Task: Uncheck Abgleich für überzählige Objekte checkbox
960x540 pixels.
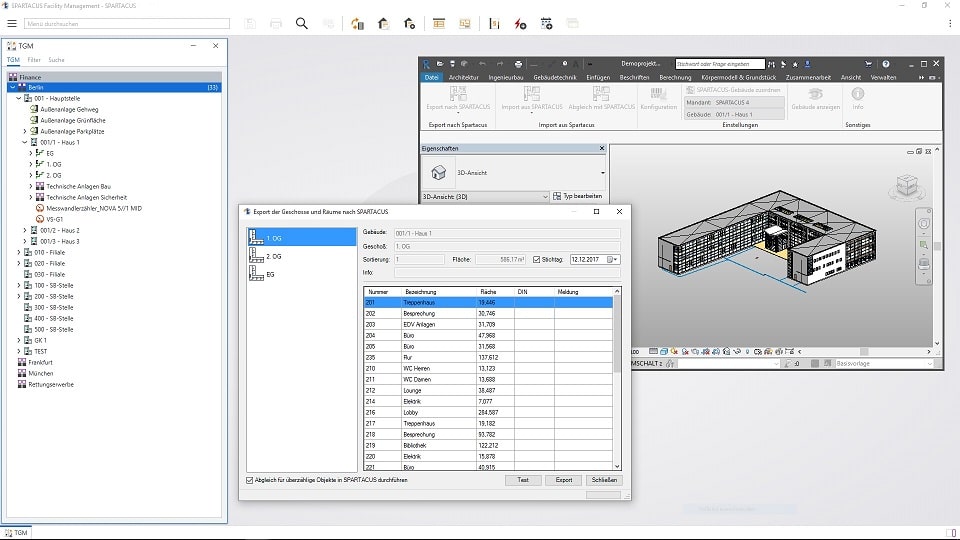Action: click(250, 480)
